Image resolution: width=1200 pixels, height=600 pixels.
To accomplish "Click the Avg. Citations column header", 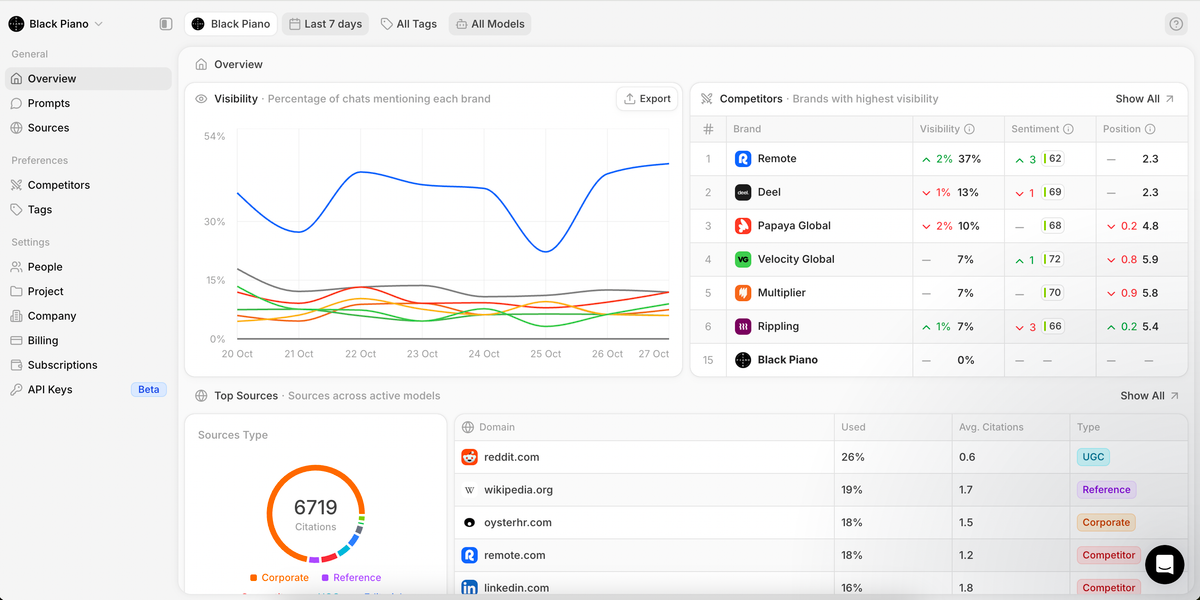I will tap(991, 427).
